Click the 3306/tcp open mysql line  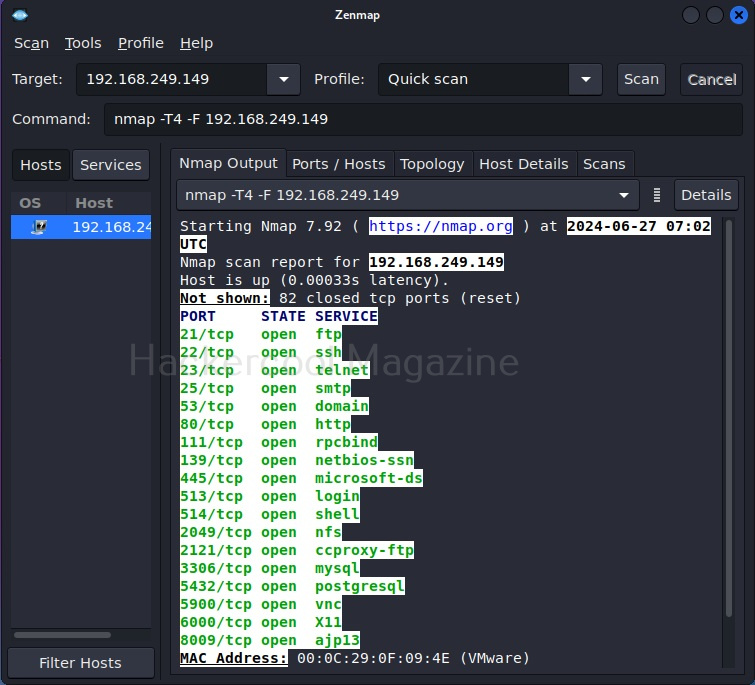tap(270, 569)
